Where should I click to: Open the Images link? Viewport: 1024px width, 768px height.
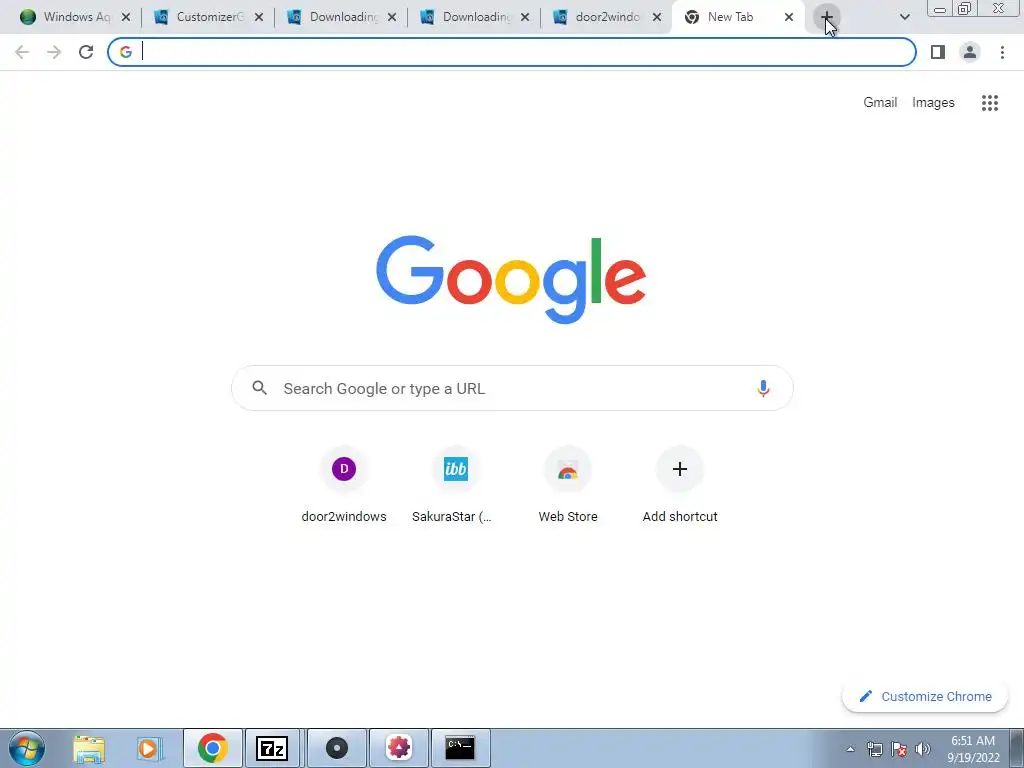click(x=933, y=103)
